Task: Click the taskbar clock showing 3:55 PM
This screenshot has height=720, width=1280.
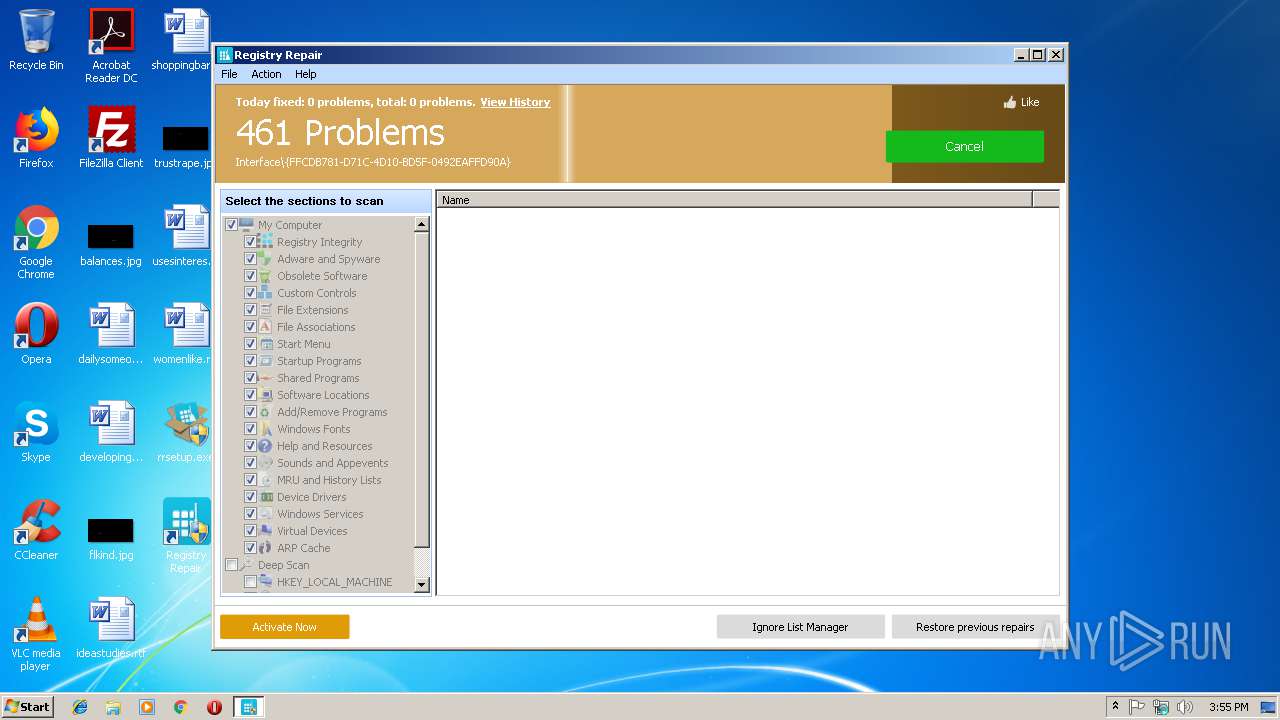Action: pyautogui.click(x=1228, y=707)
